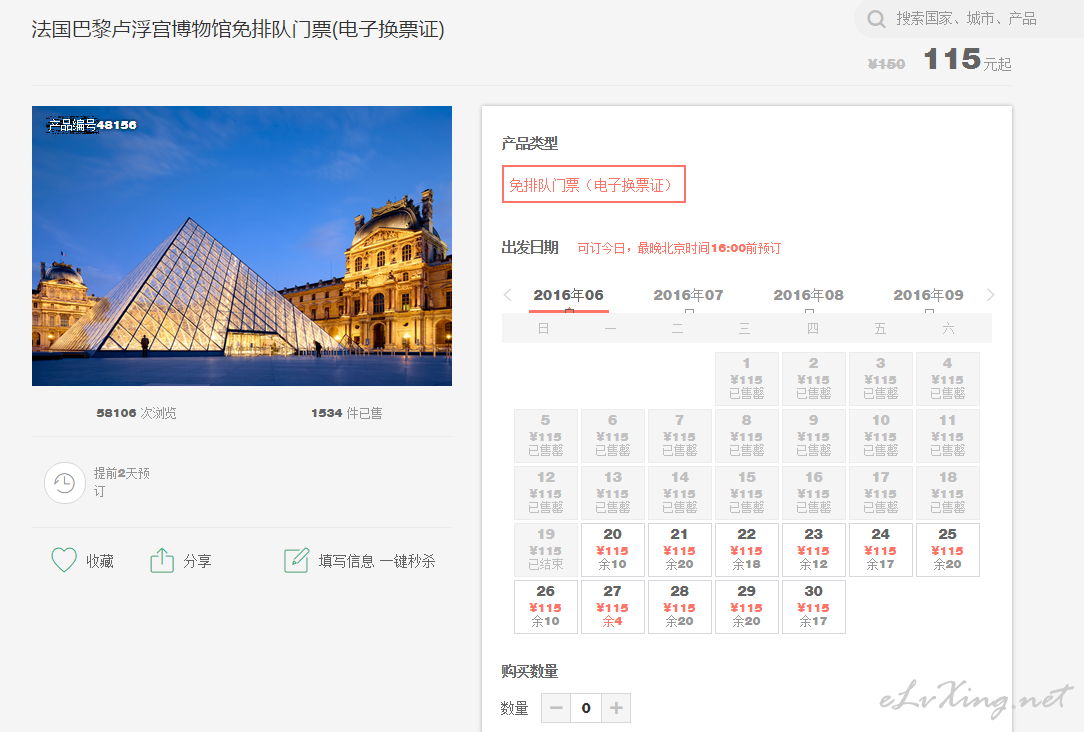Click the 产品编号48156 label on photo
The width and height of the screenshot is (1084, 732).
(92, 125)
